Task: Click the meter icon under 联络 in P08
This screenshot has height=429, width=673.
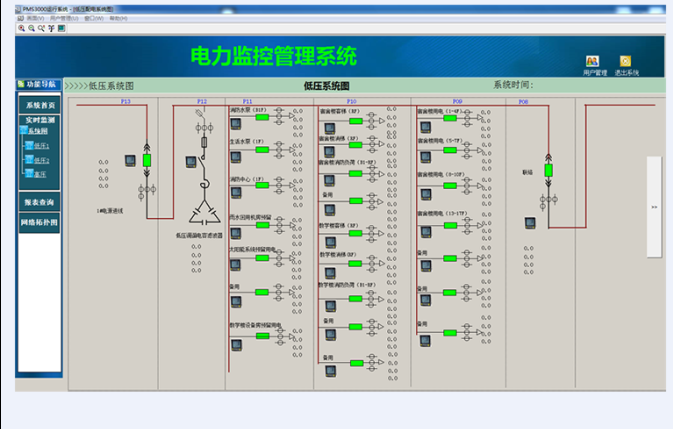Action: (530, 222)
